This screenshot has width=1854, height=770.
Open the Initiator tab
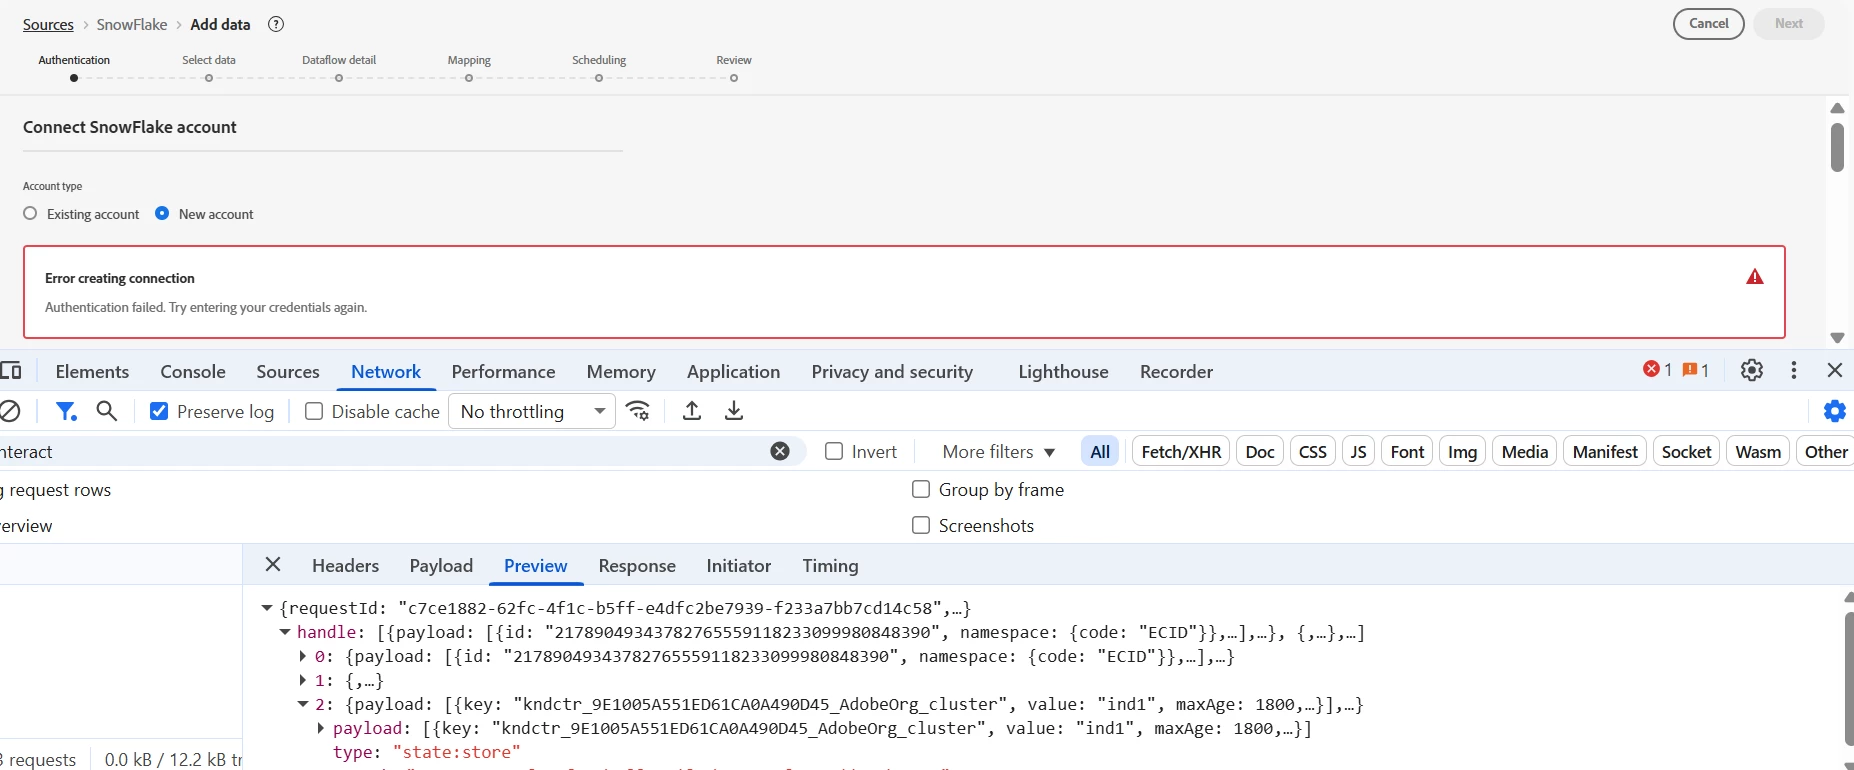[738, 565]
